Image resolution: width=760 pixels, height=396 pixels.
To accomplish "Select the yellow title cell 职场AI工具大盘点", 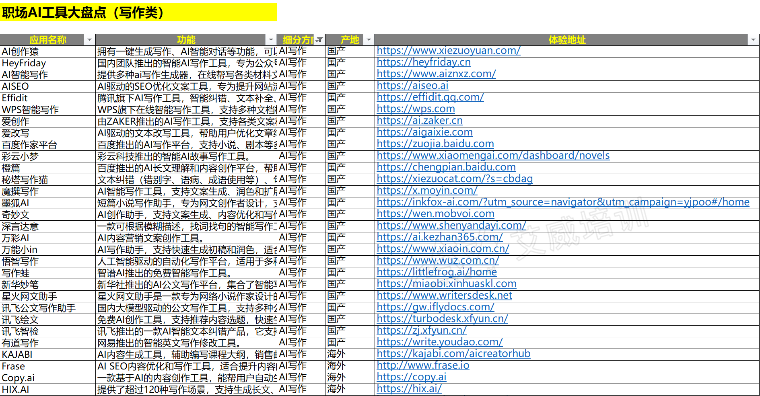I will click(x=139, y=12).
